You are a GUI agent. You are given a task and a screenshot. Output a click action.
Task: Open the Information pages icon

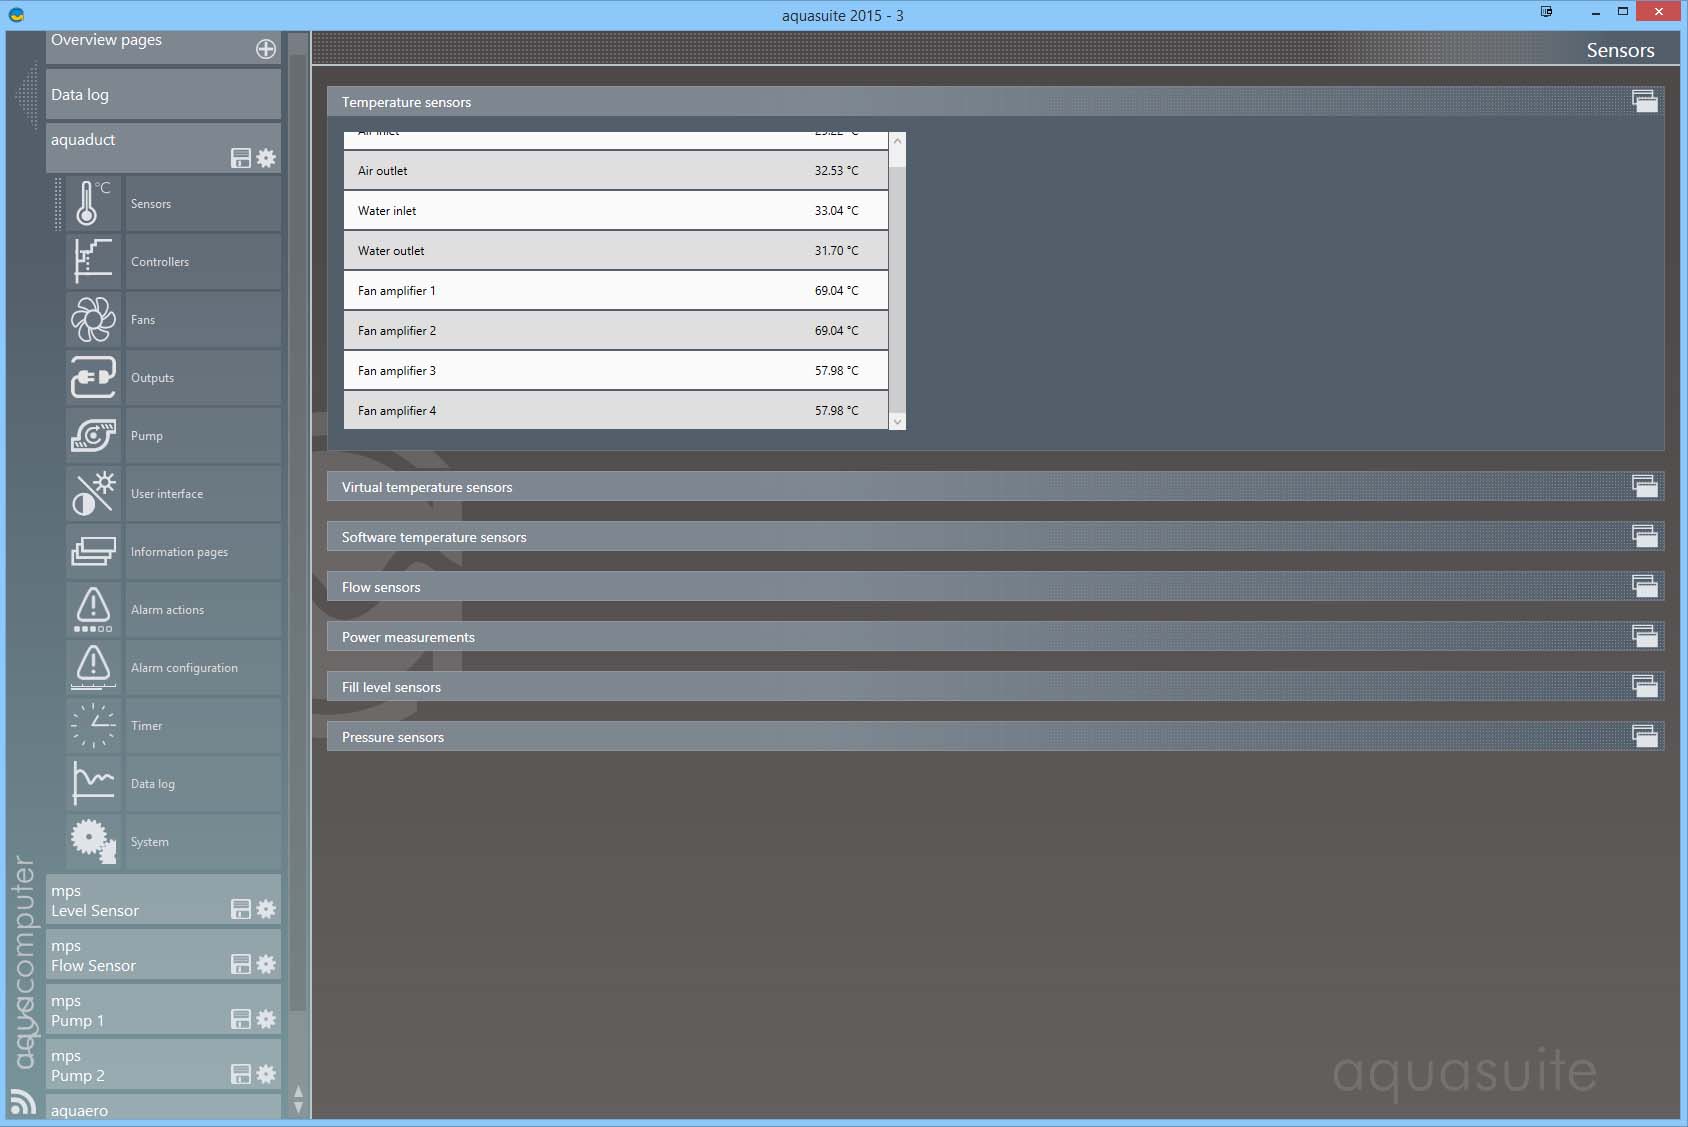pyautogui.click(x=93, y=551)
